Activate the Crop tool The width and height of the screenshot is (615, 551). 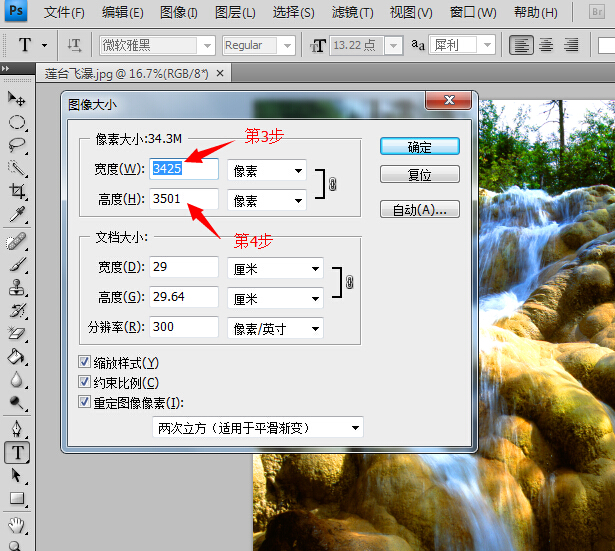pos(17,192)
